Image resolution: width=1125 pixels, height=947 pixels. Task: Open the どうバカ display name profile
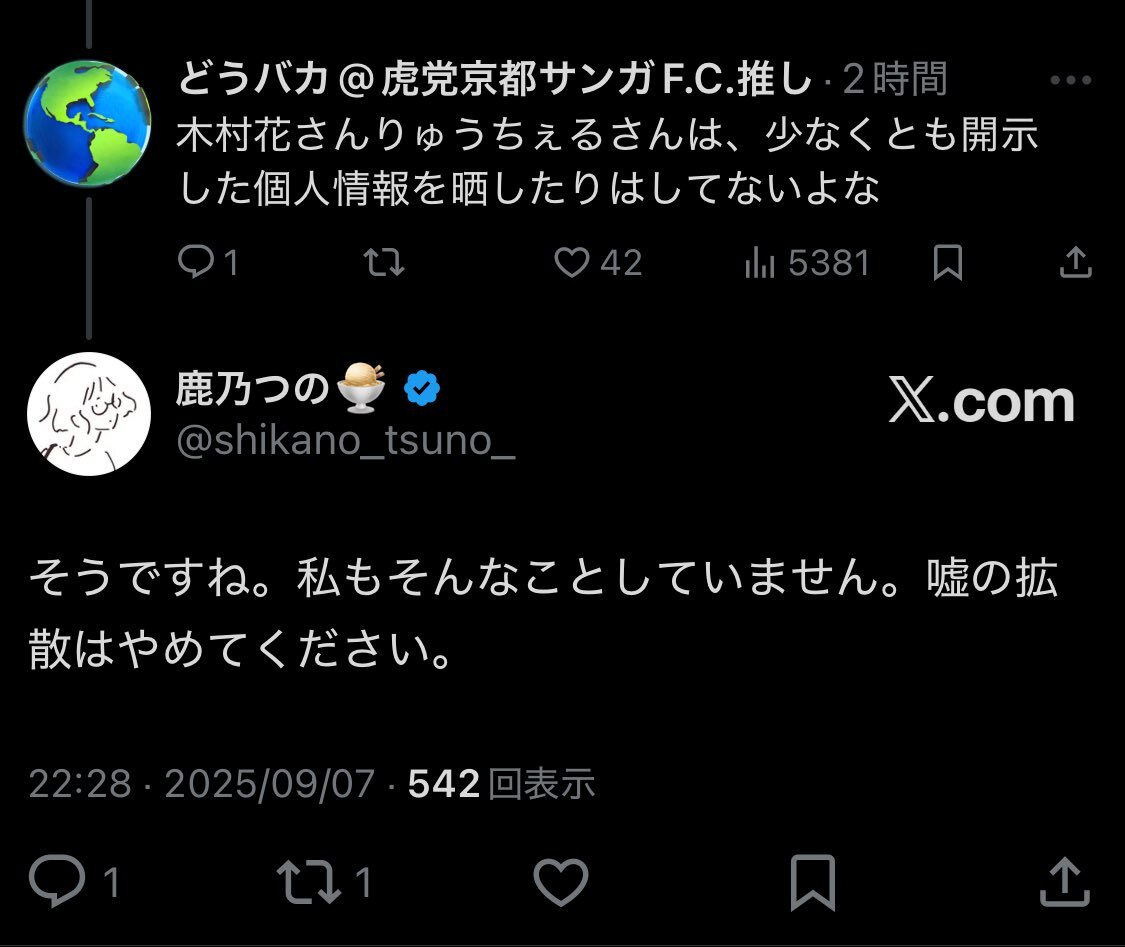tap(495, 80)
